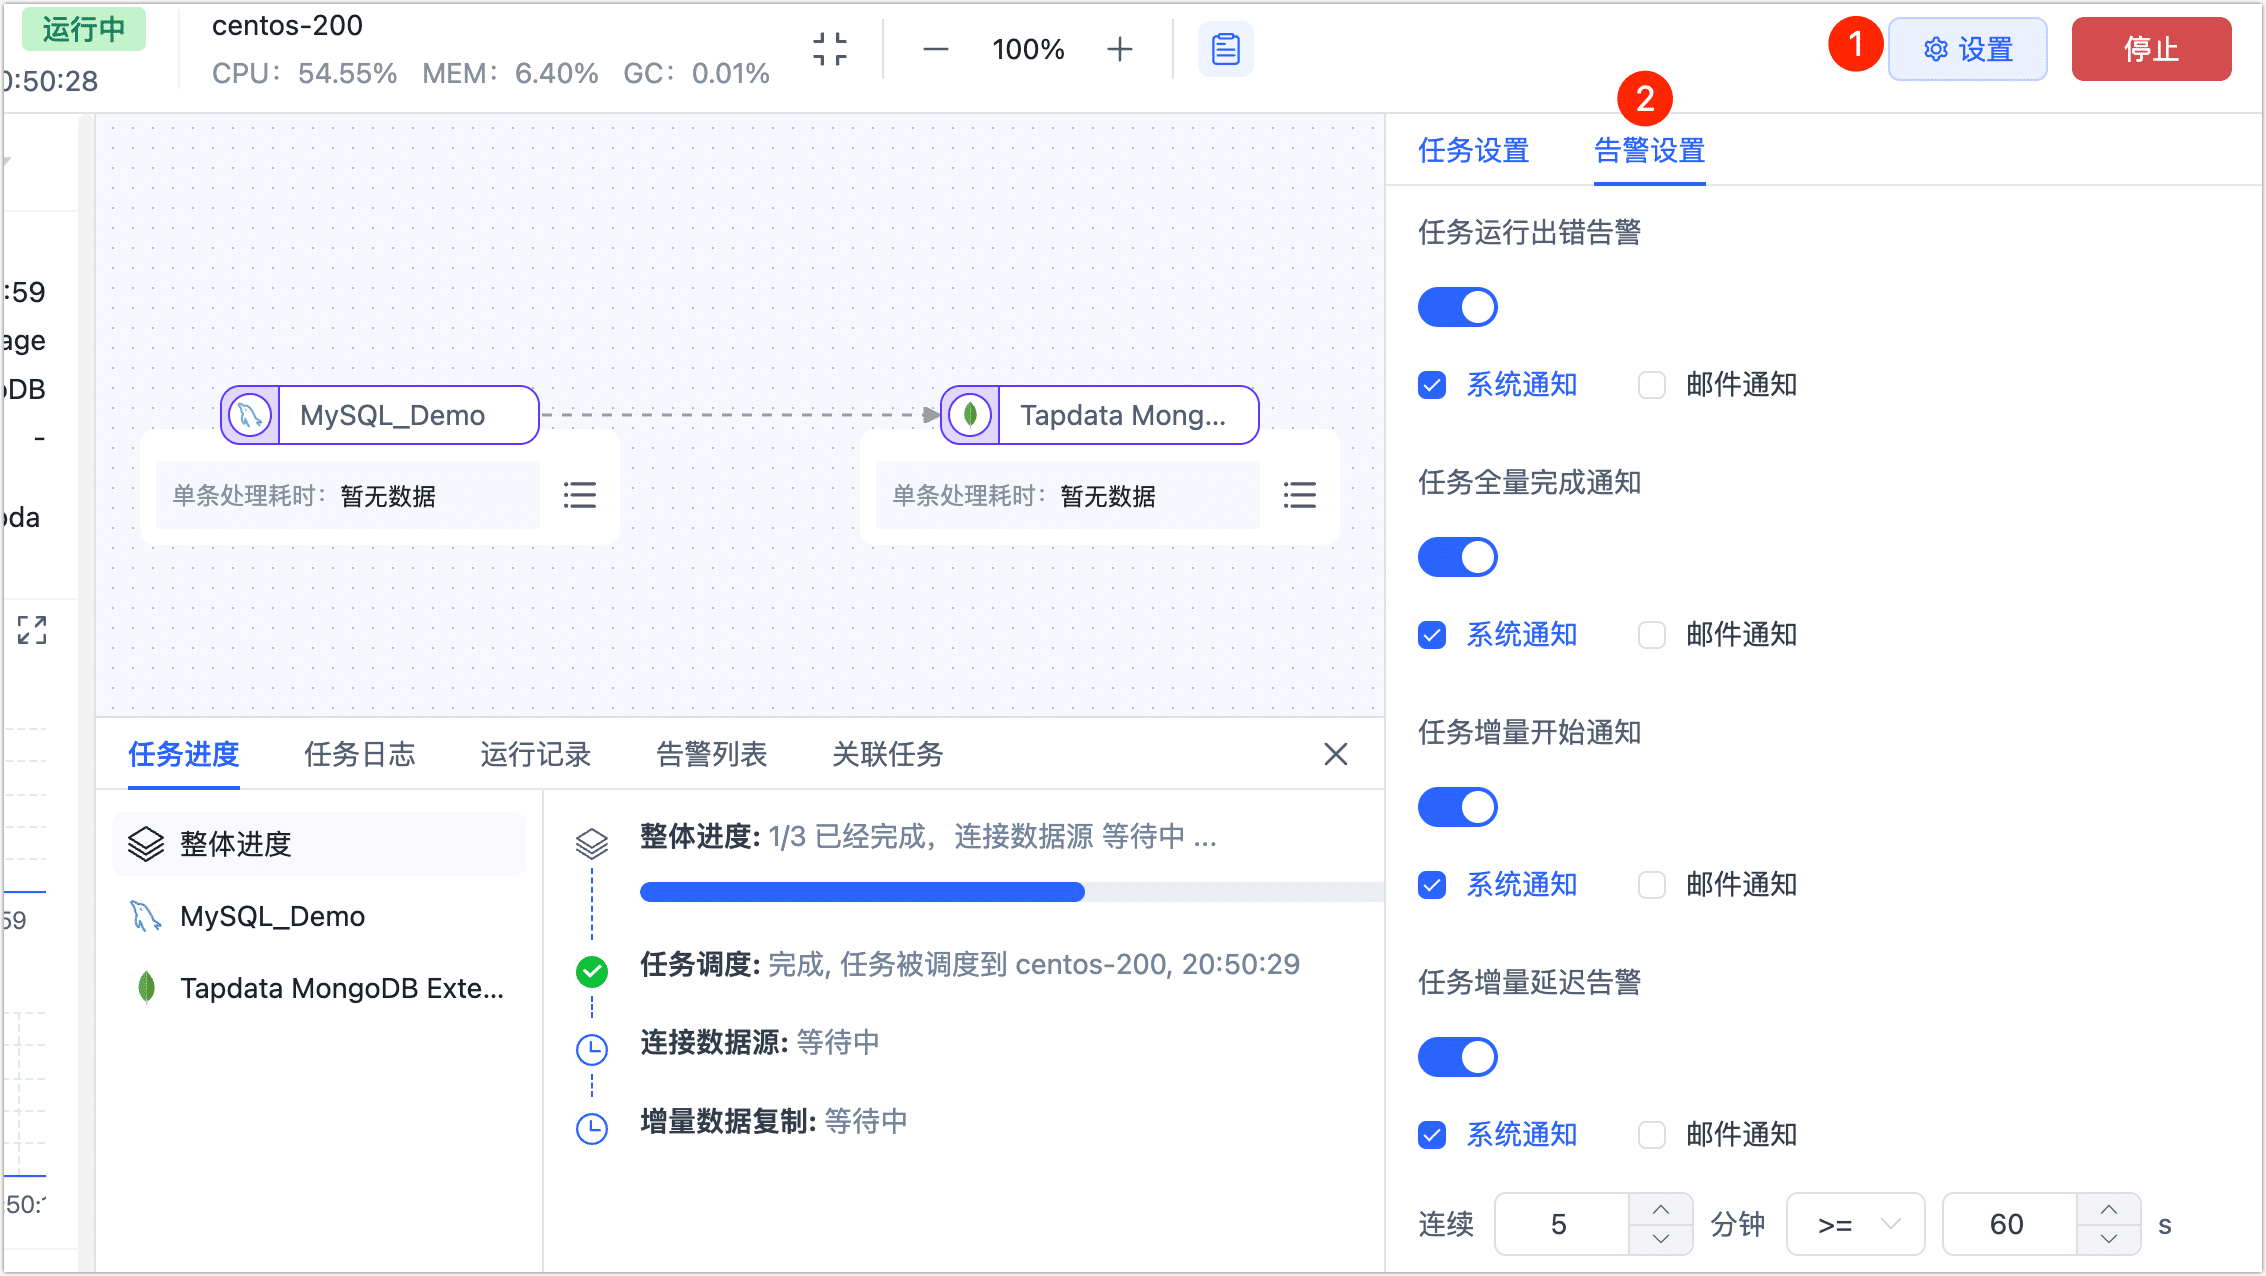Open the task record clipboard icon

pyautogui.click(x=1226, y=47)
